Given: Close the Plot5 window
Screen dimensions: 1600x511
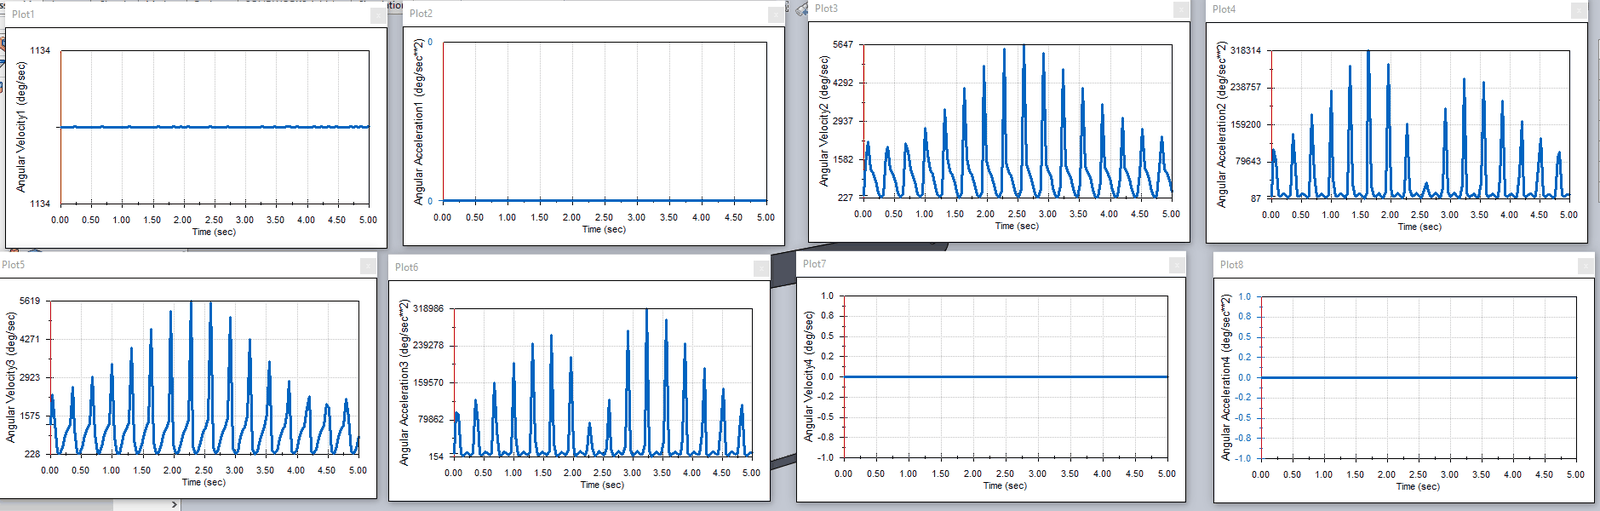Looking at the screenshot, I should pyautogui.click(x=368, y=265).
